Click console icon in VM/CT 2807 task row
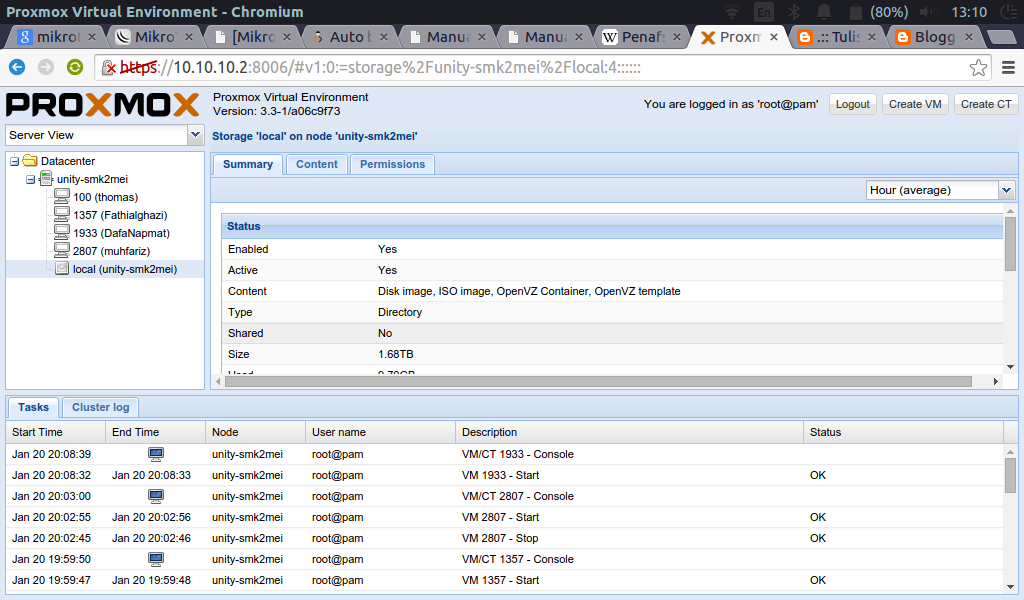The height and width of the screenshot is (600, 1024). click(155, 496)
